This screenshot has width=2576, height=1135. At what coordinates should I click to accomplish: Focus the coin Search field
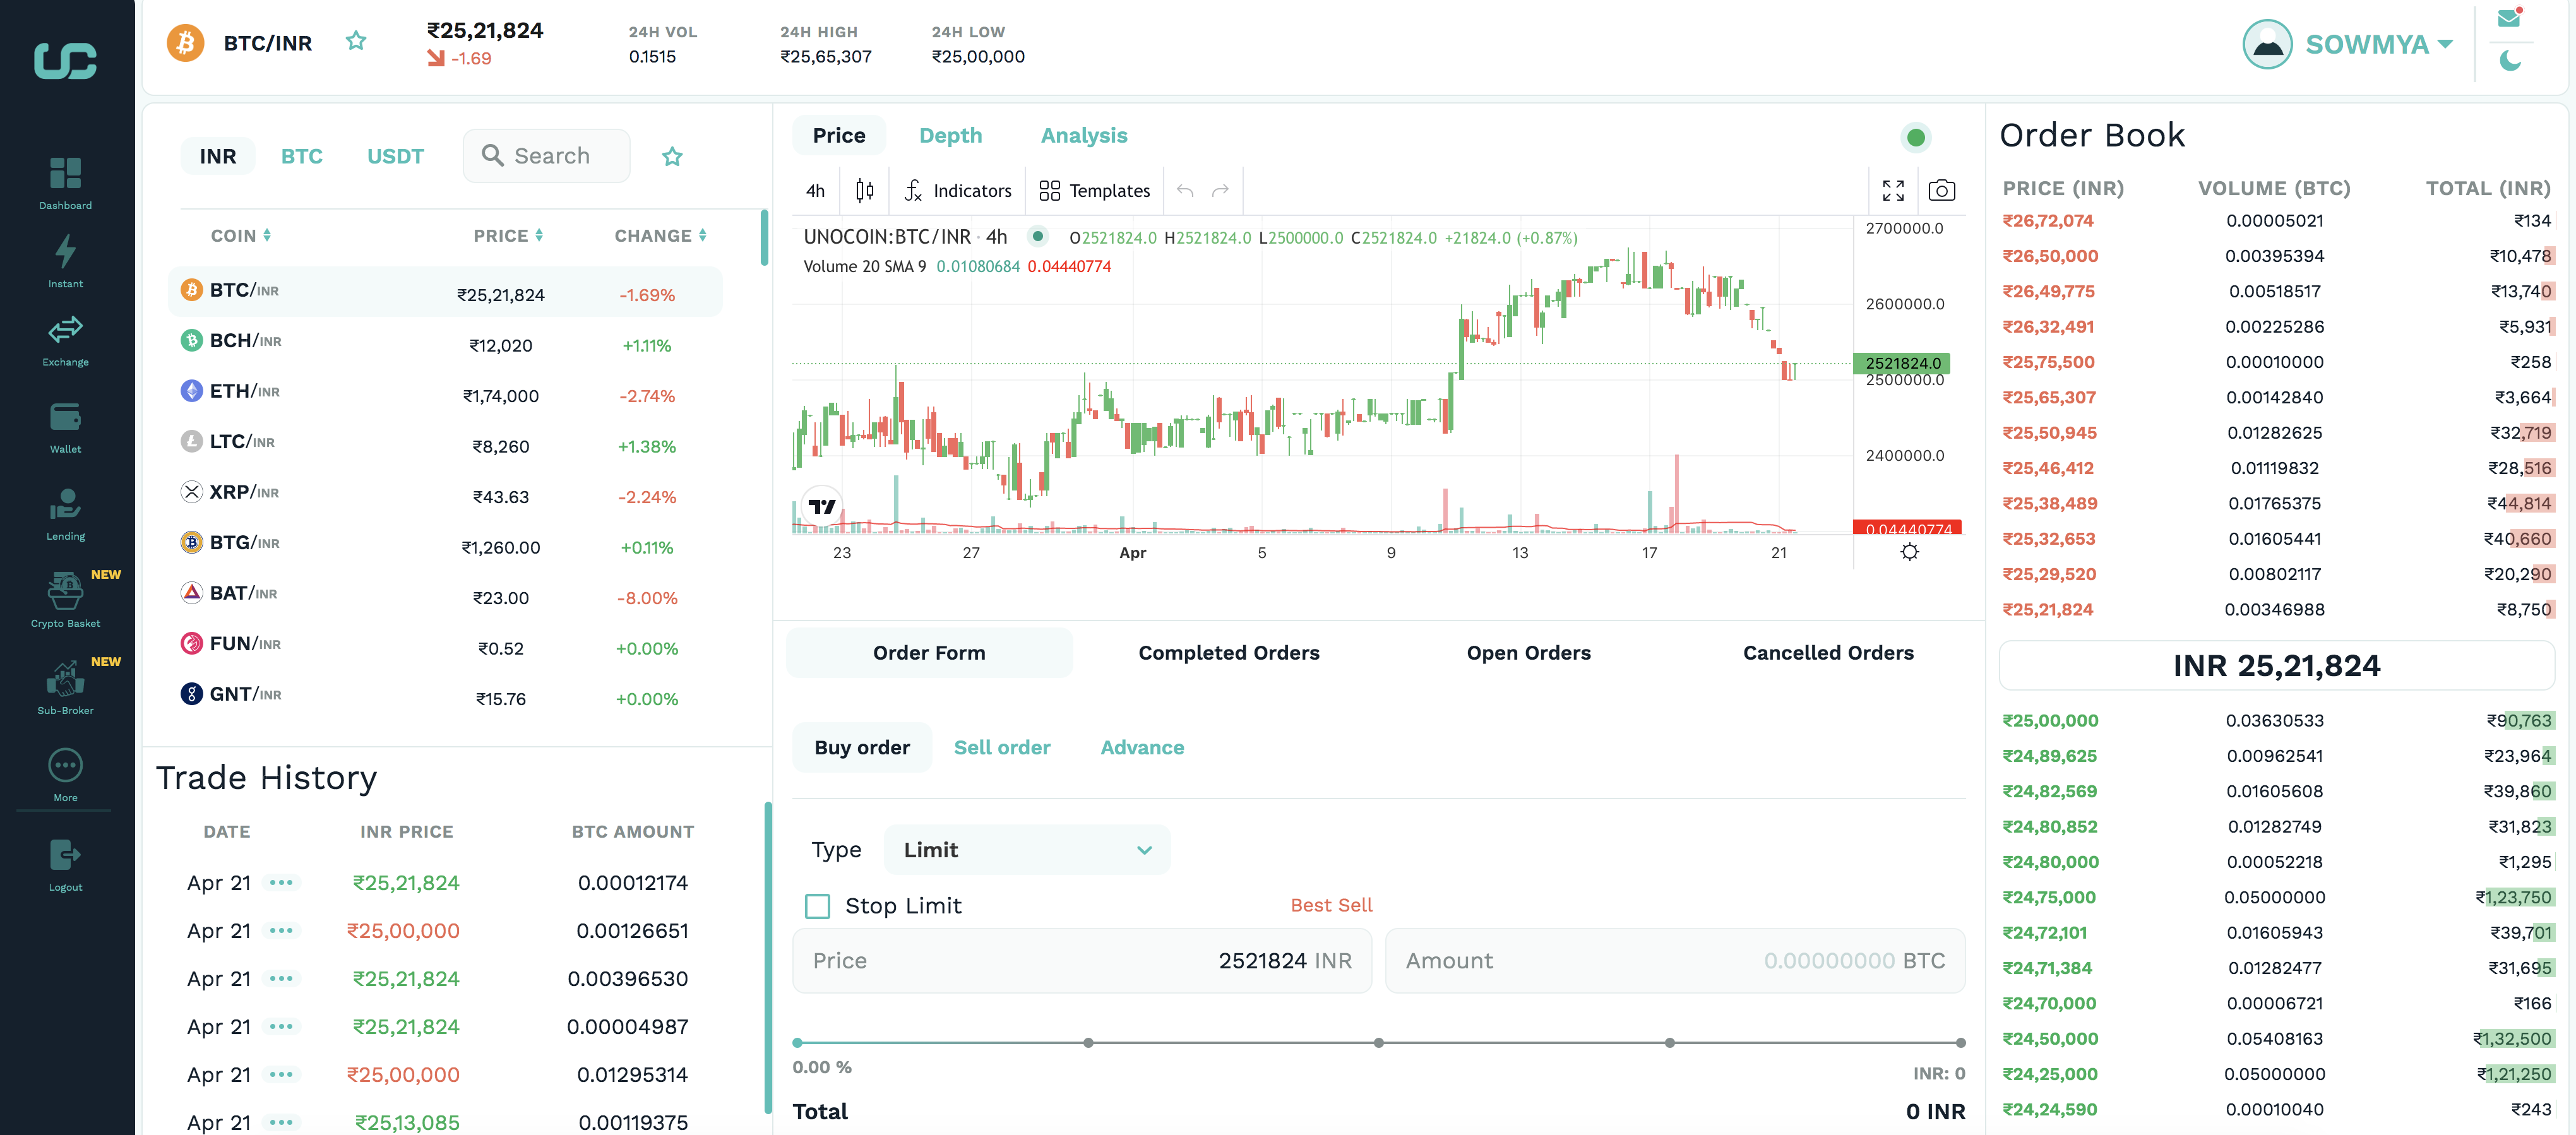[x=547, y=156]
